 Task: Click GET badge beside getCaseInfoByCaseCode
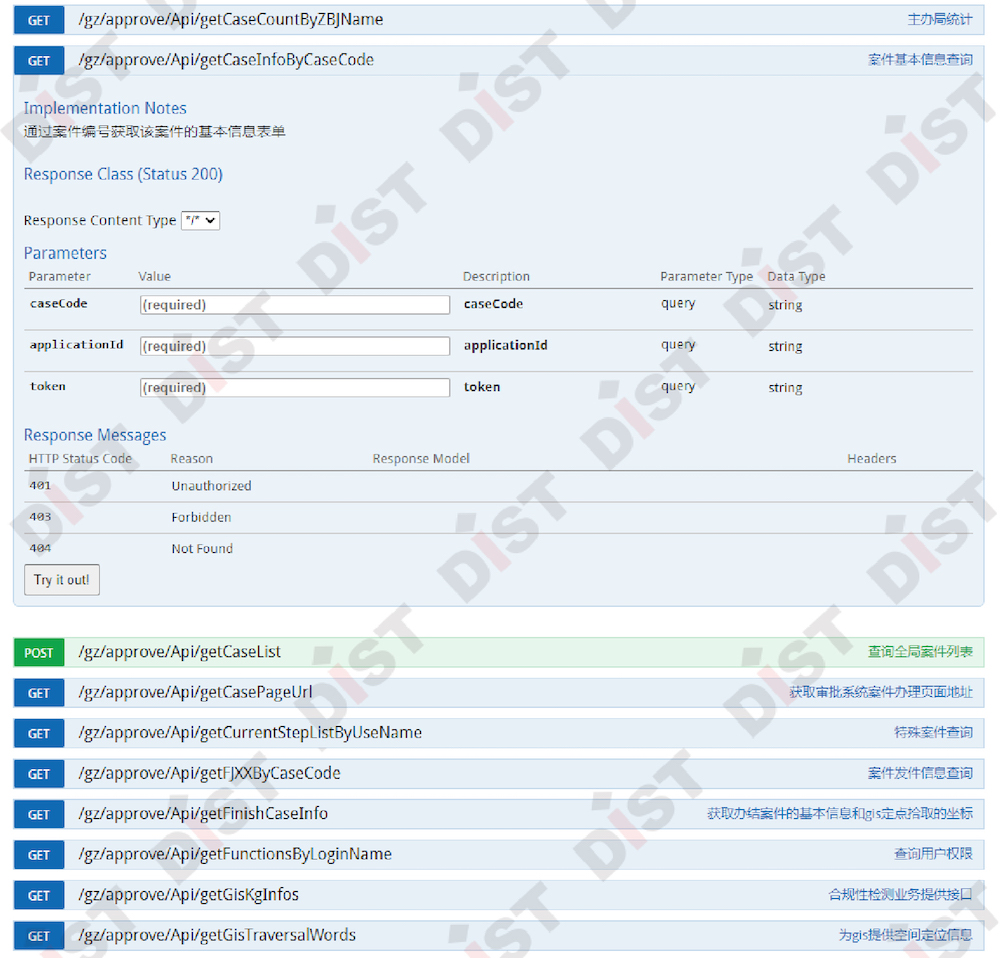pos(39,61)
